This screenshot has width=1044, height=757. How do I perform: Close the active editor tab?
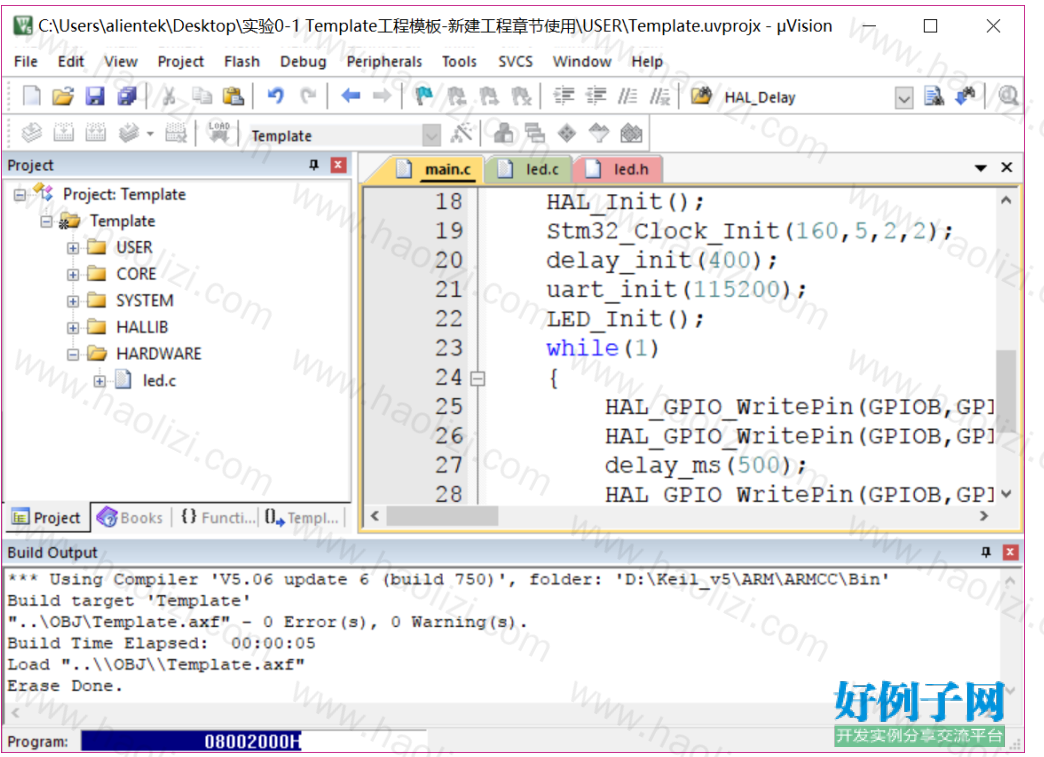1007,168
